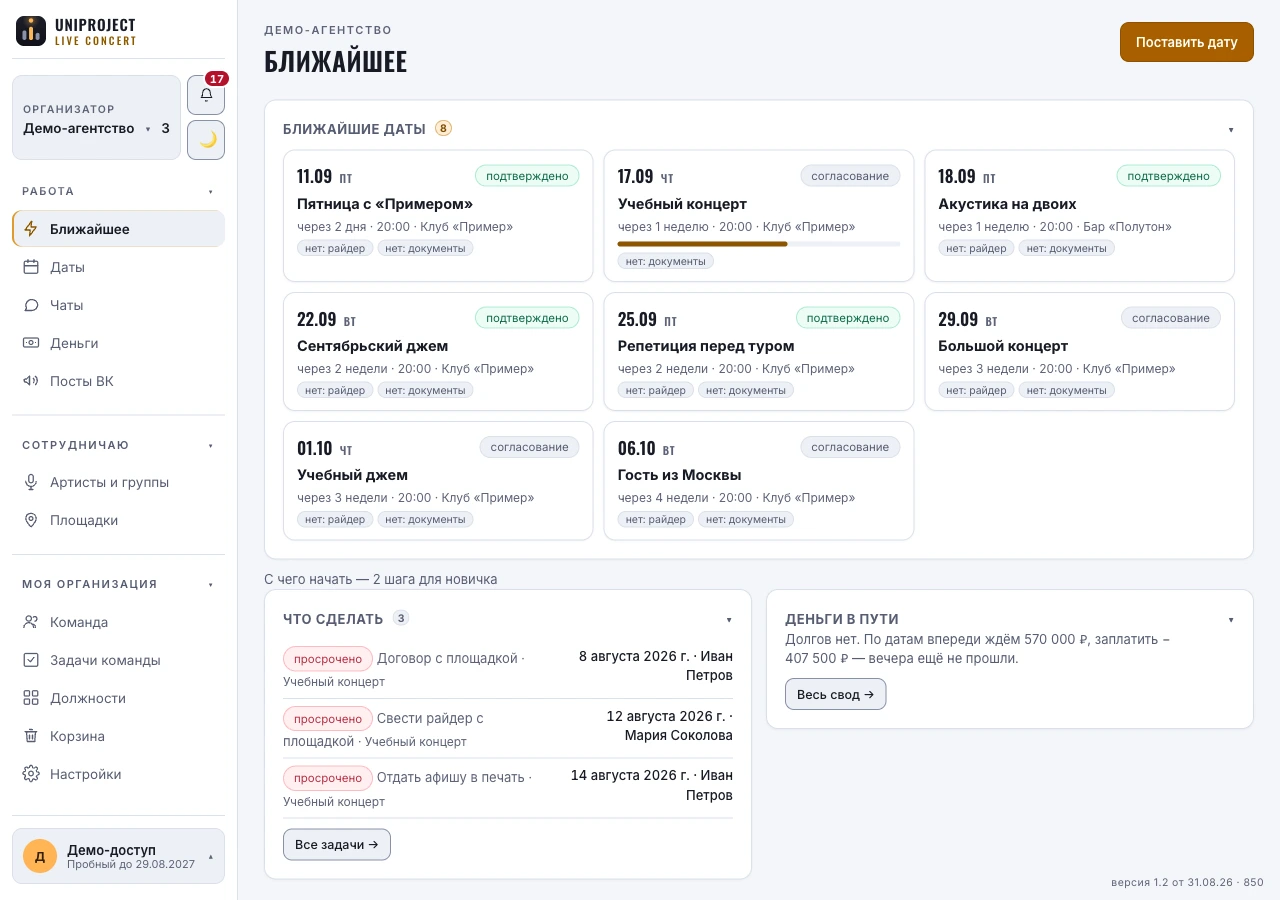Click the progress bar on Учебный концерт card
Image resolution: width=1280 pixels, height=900 pixels.
[759, 243]
